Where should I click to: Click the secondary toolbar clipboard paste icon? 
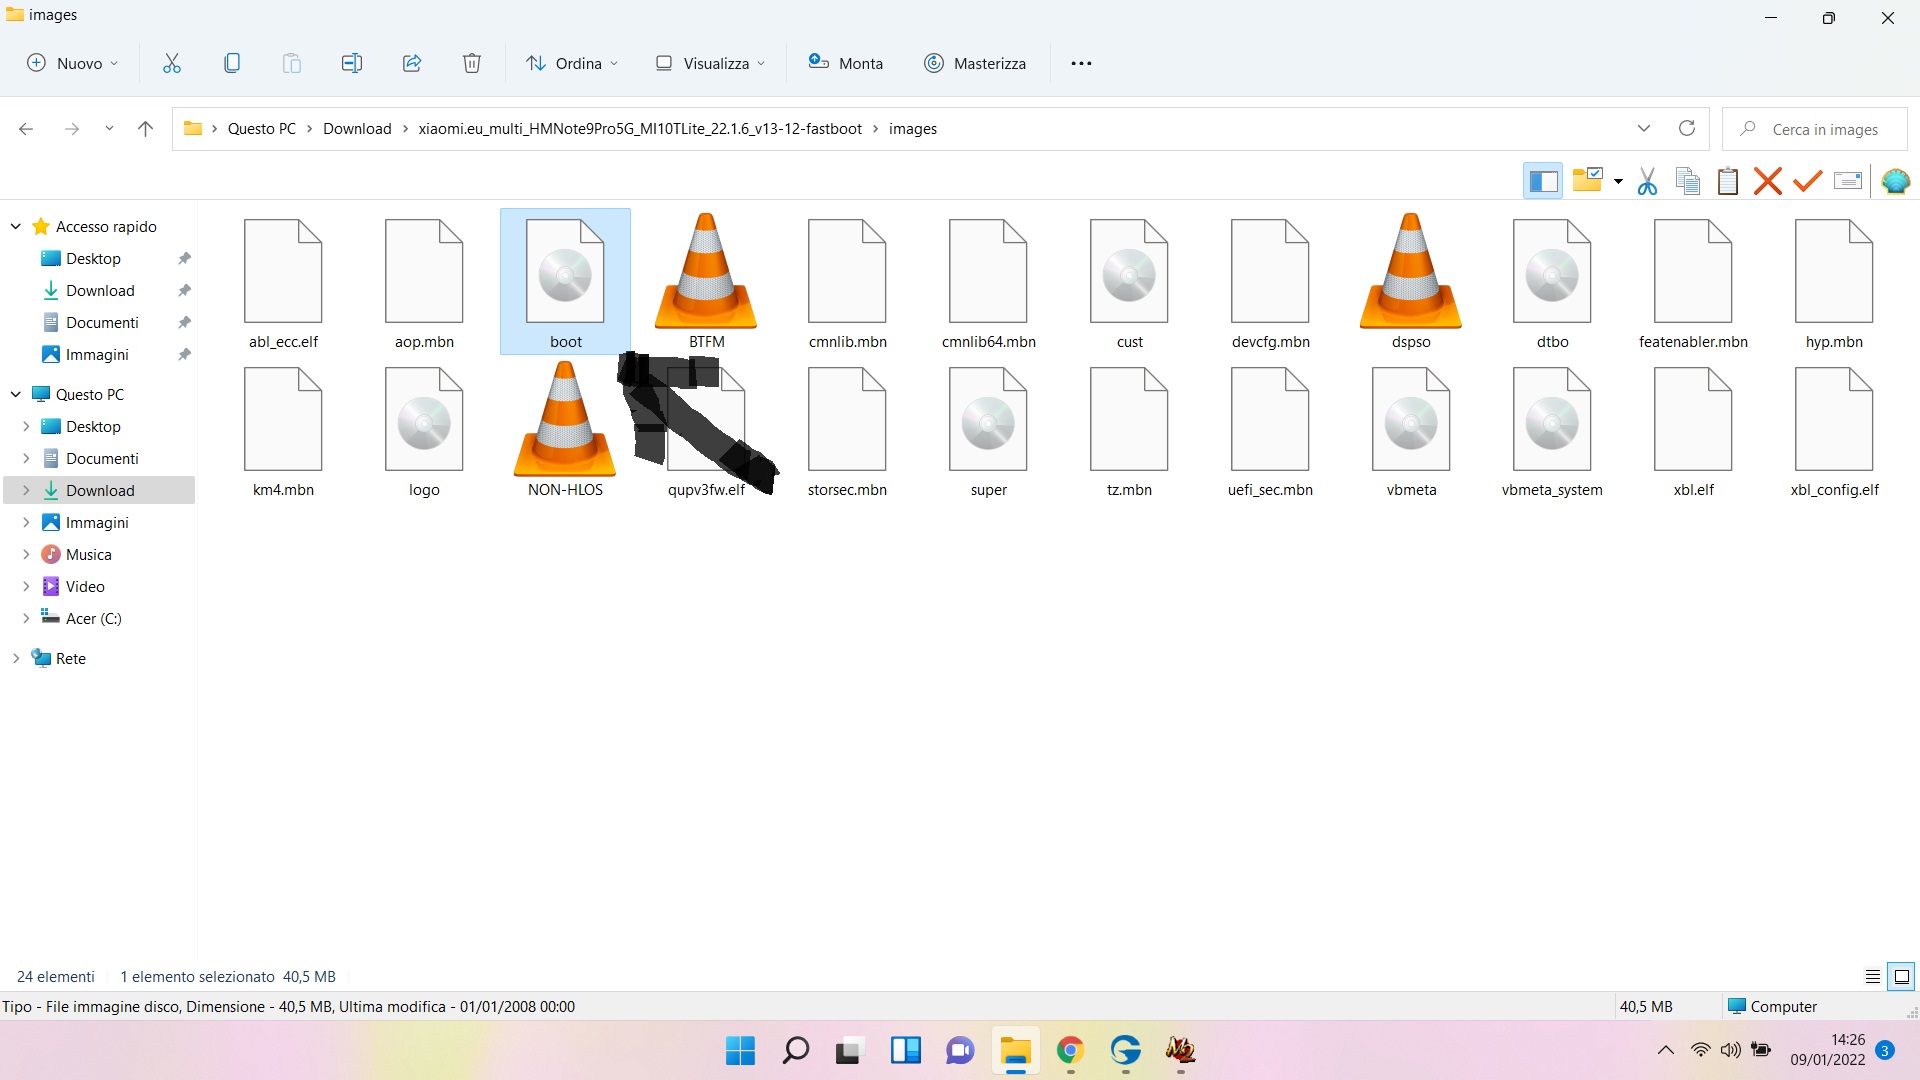(1728, 181)
